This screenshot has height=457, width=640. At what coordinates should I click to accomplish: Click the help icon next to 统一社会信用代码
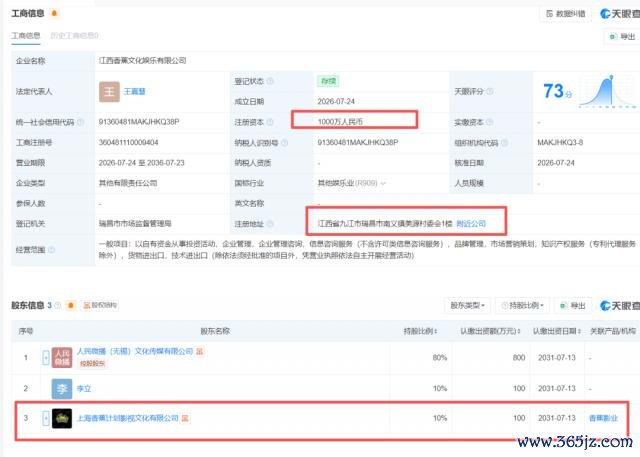80,122
